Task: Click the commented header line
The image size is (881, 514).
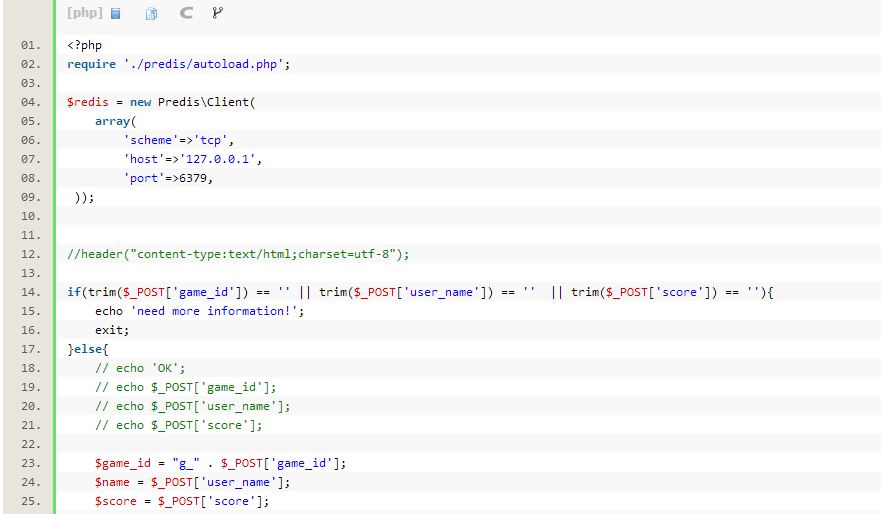Action: (238, 254)
